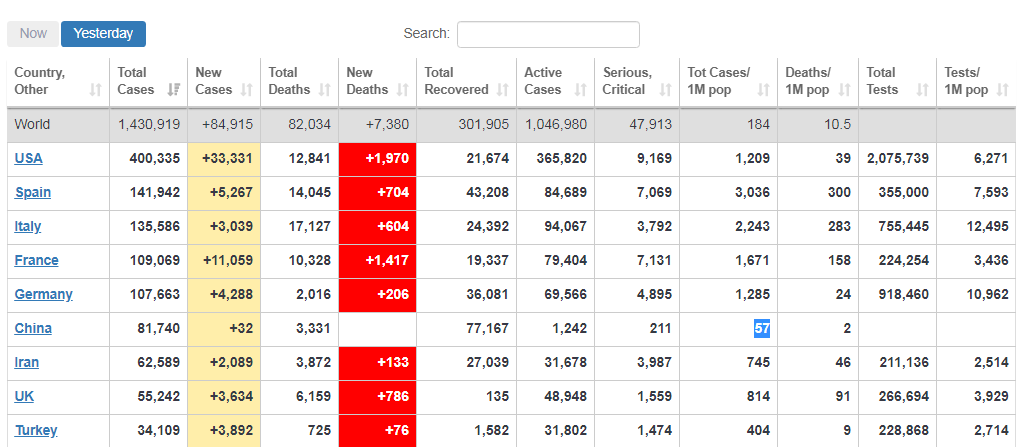
Task: Switch to the Now tab
Action: [x=33, y=34]
